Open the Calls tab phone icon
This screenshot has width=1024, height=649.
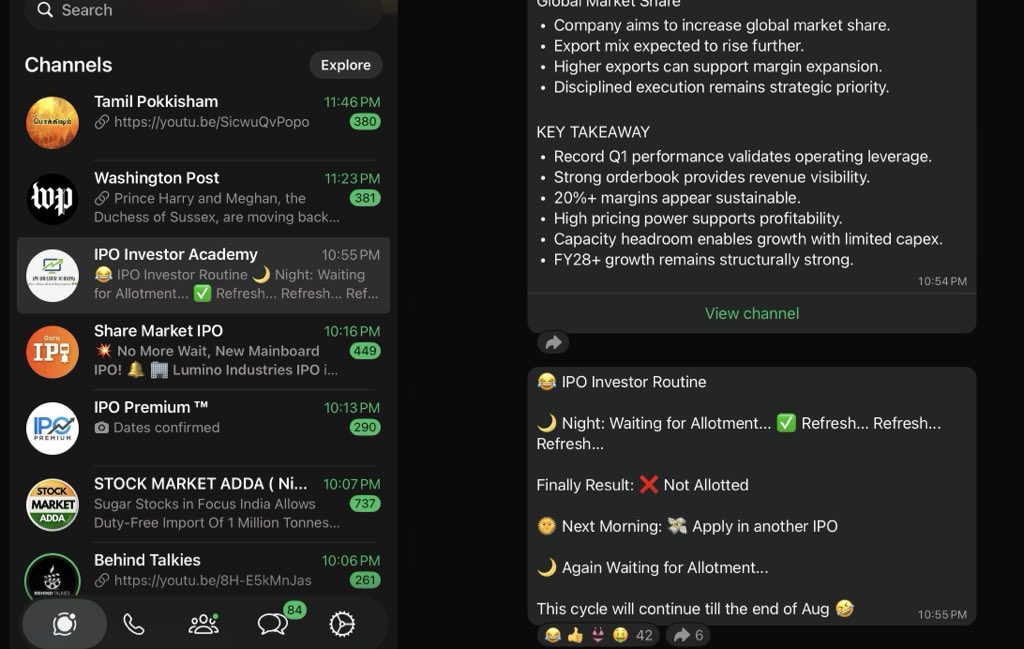(134, 625)
